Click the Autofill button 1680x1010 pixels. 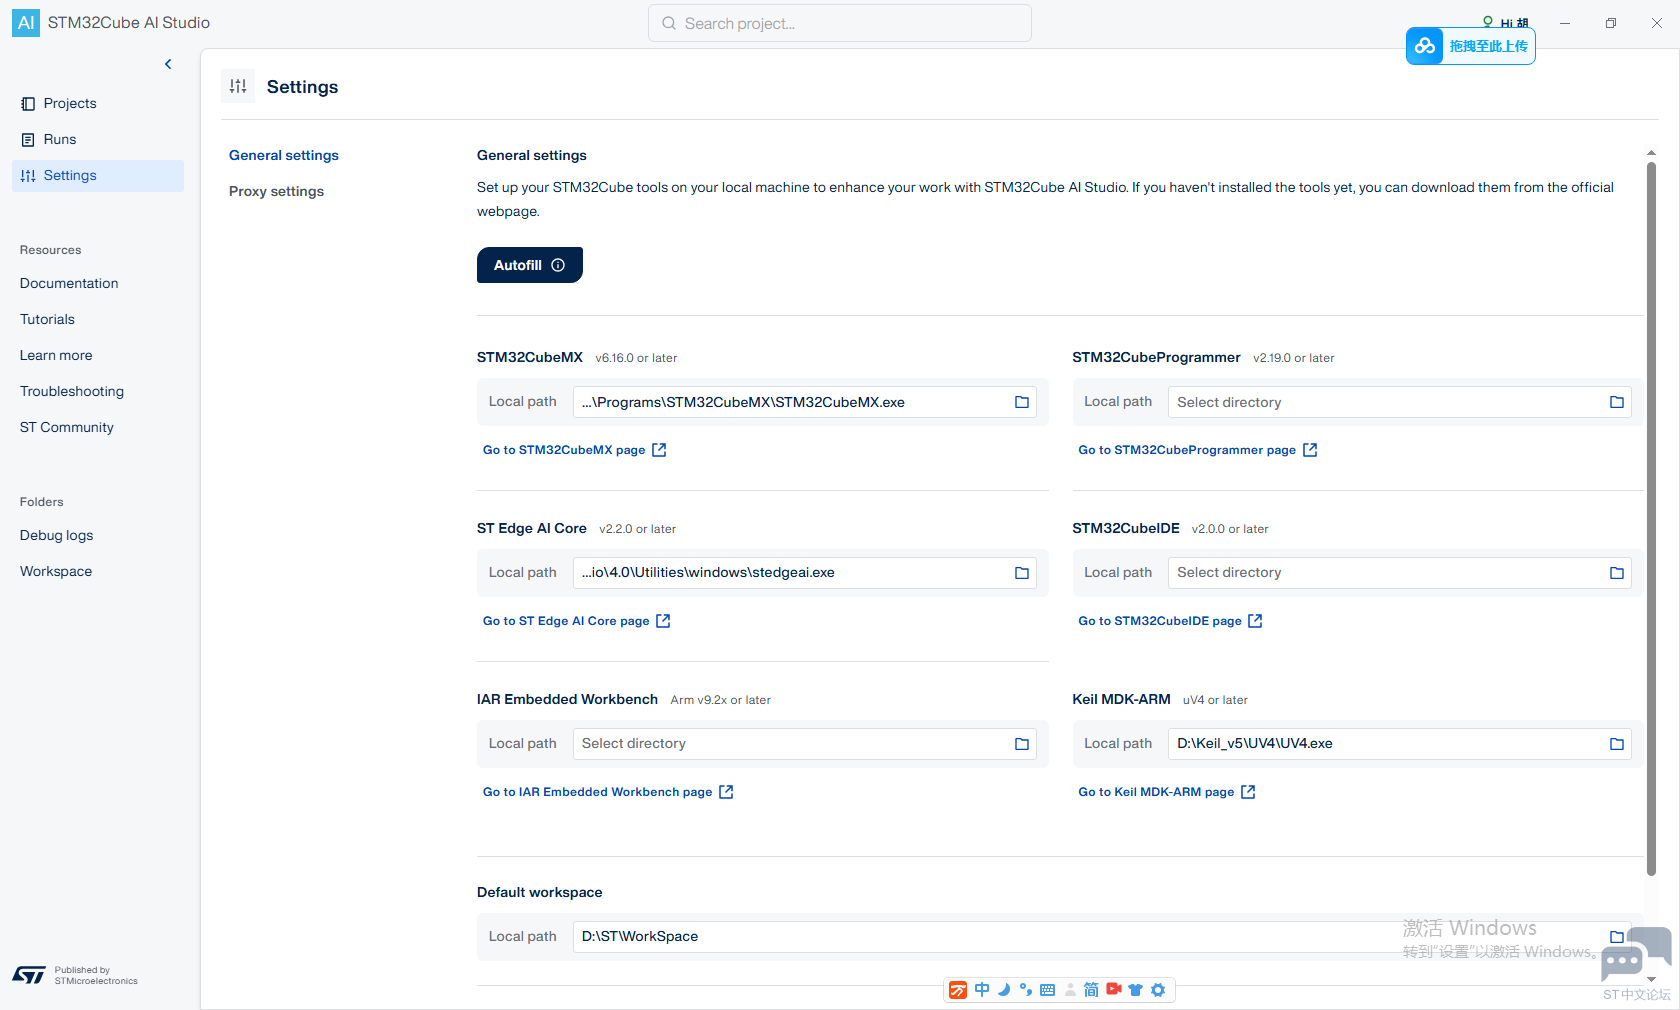(530, 265)
